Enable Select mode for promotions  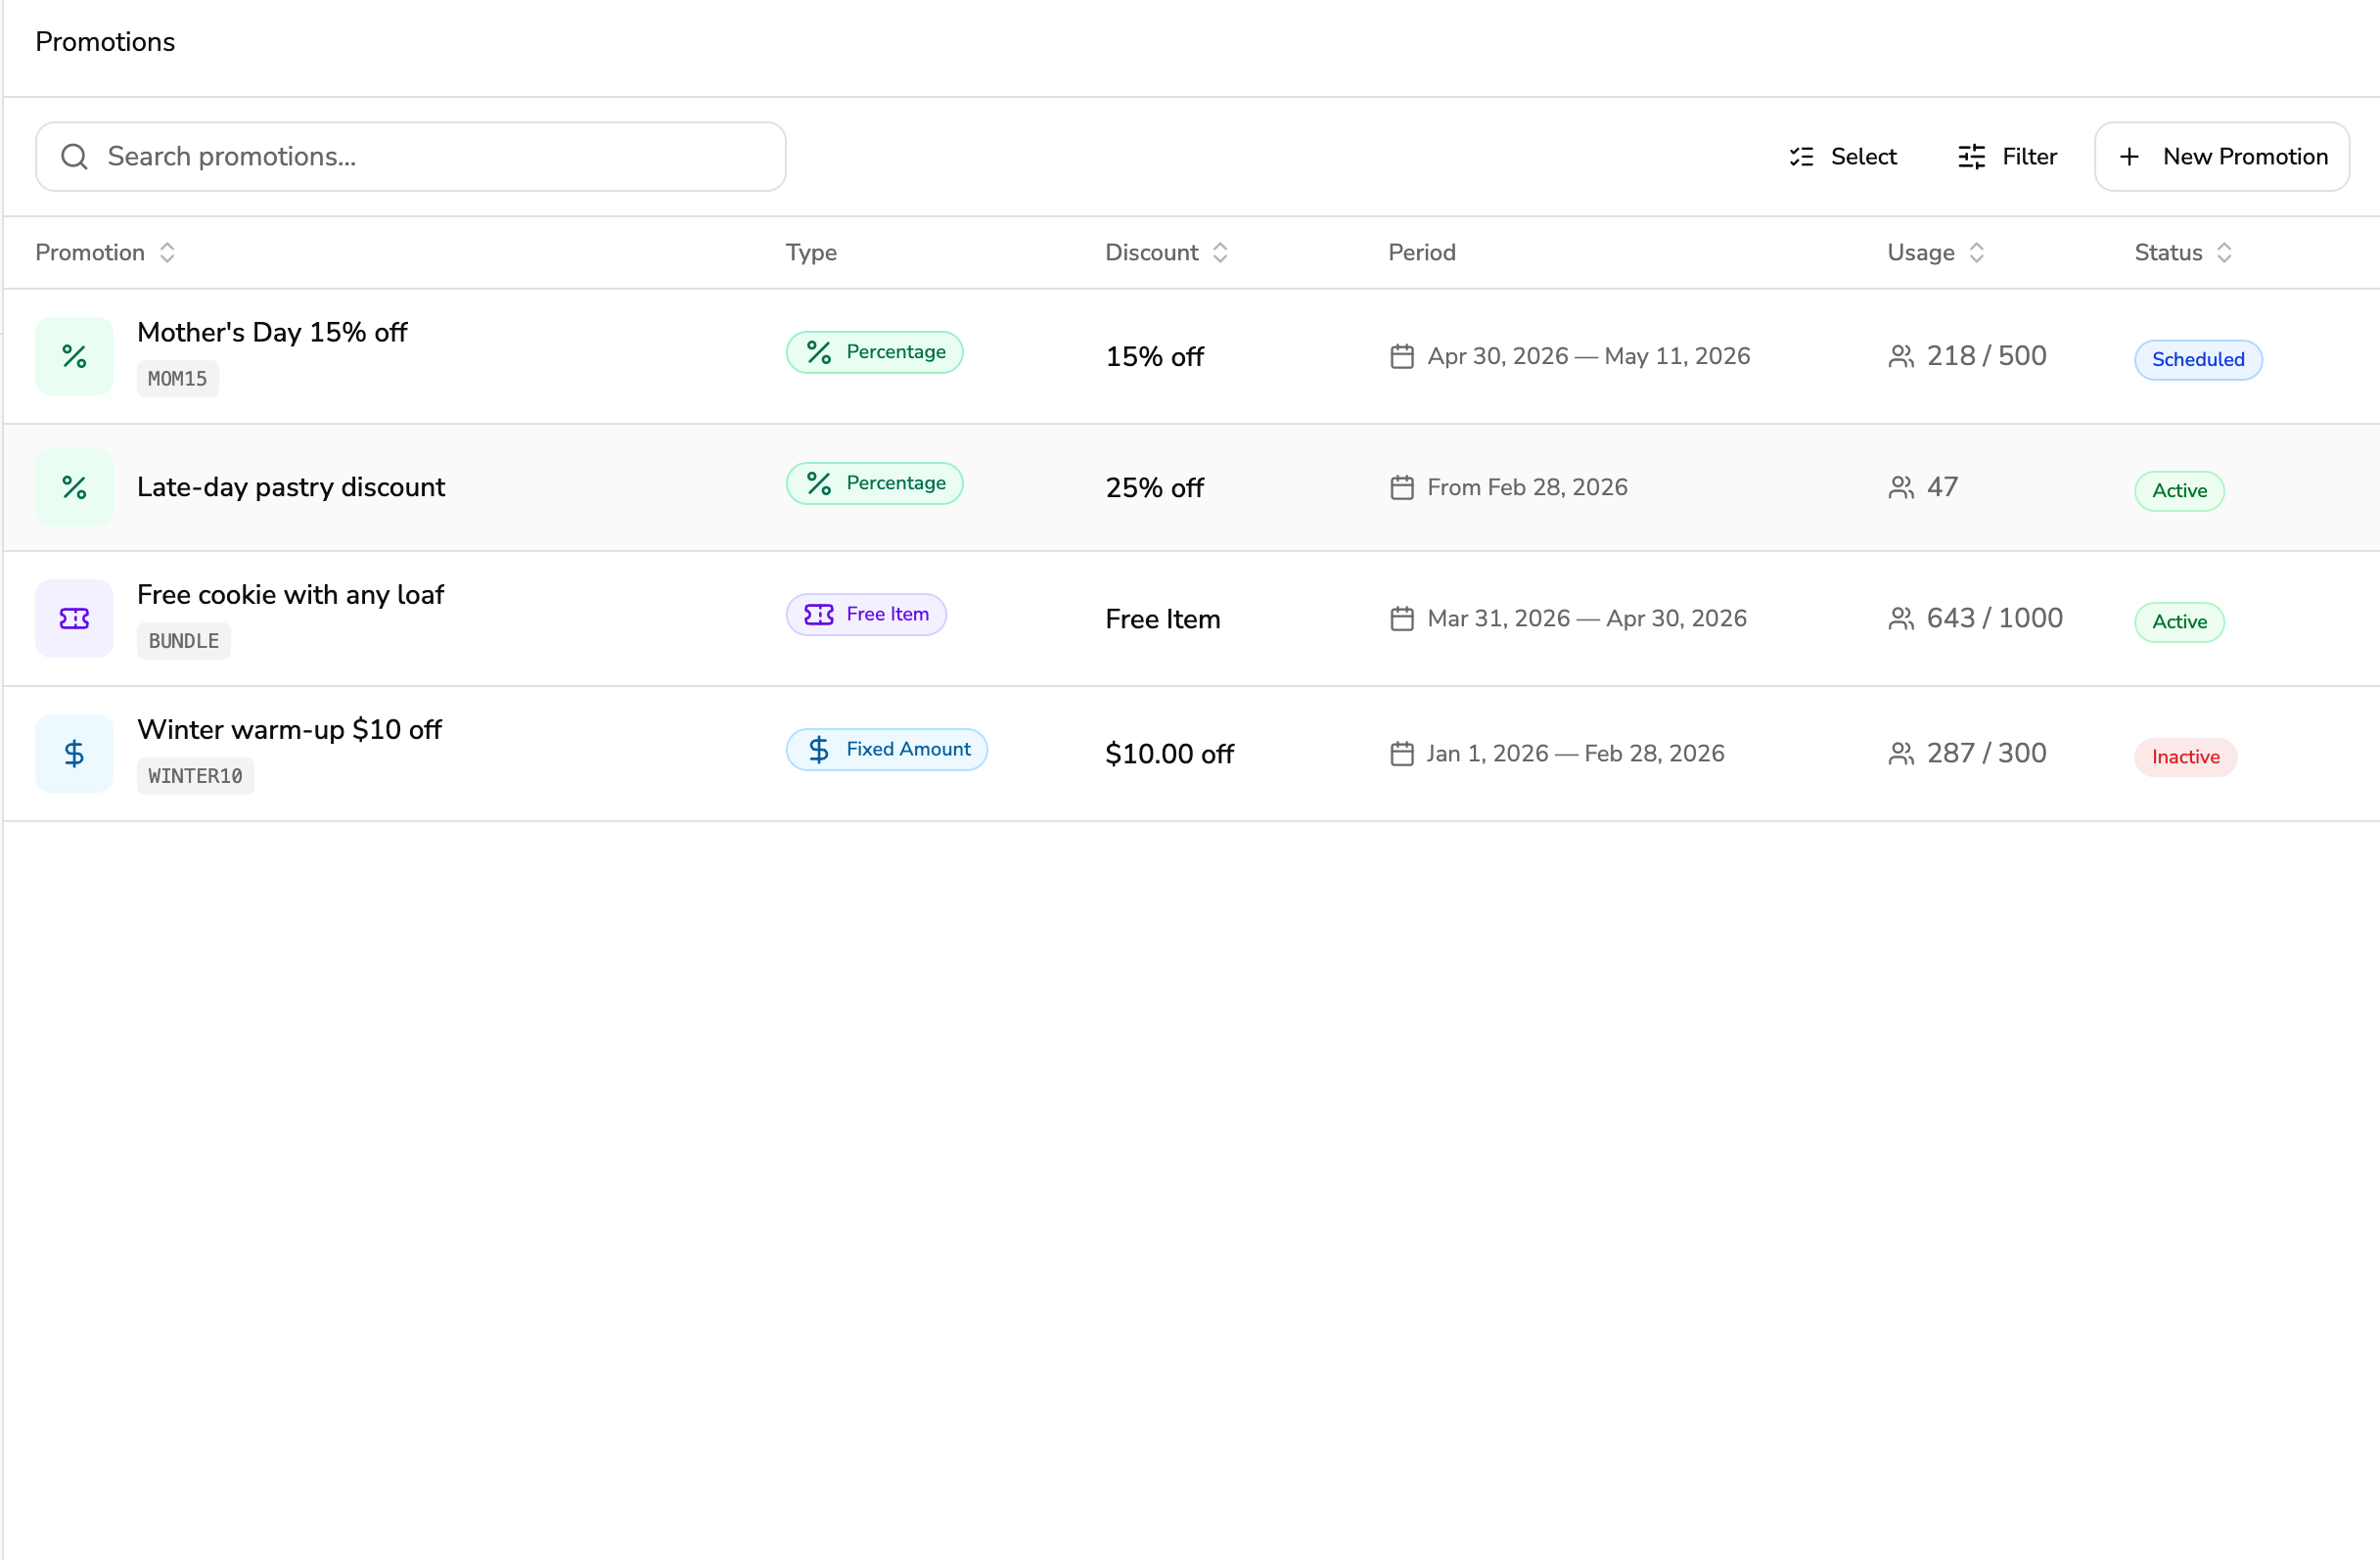(1843, 156)
